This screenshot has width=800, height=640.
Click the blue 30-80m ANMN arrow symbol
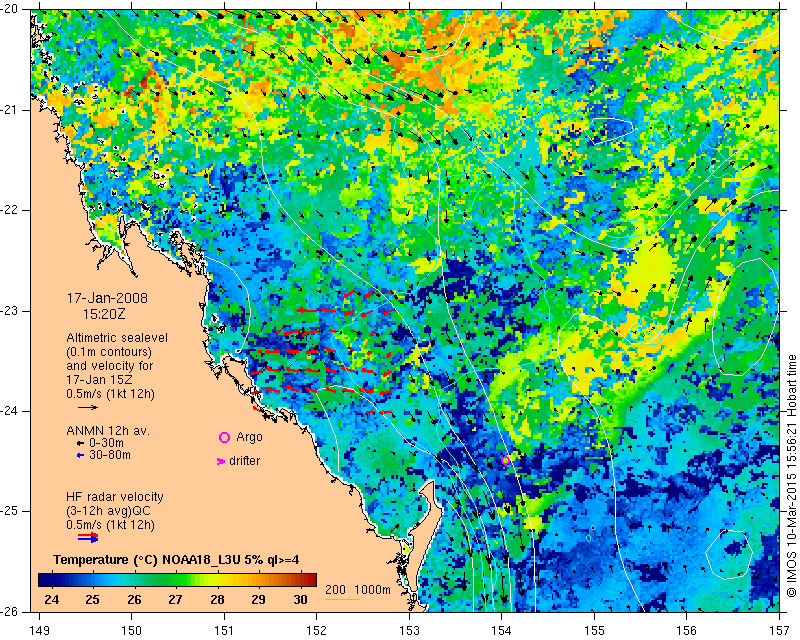pos(80,455)
